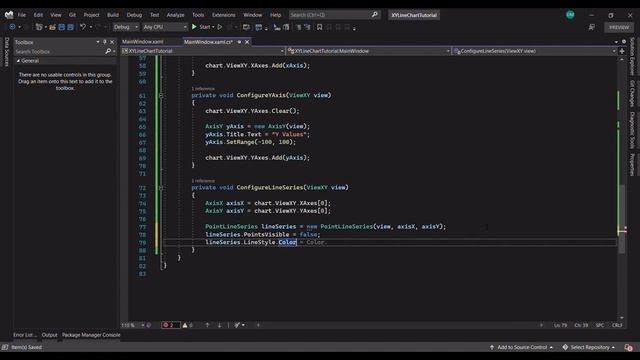This screenshot has height=360, width=640.
Task: Click the Save file toolbar icon
Action: (x=62, y=27)
